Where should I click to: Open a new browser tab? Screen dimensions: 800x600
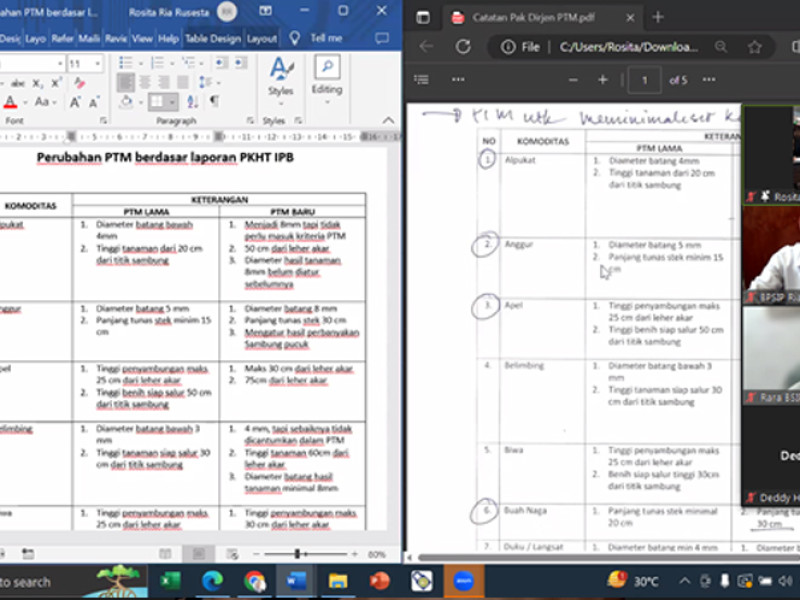[658, 17]
